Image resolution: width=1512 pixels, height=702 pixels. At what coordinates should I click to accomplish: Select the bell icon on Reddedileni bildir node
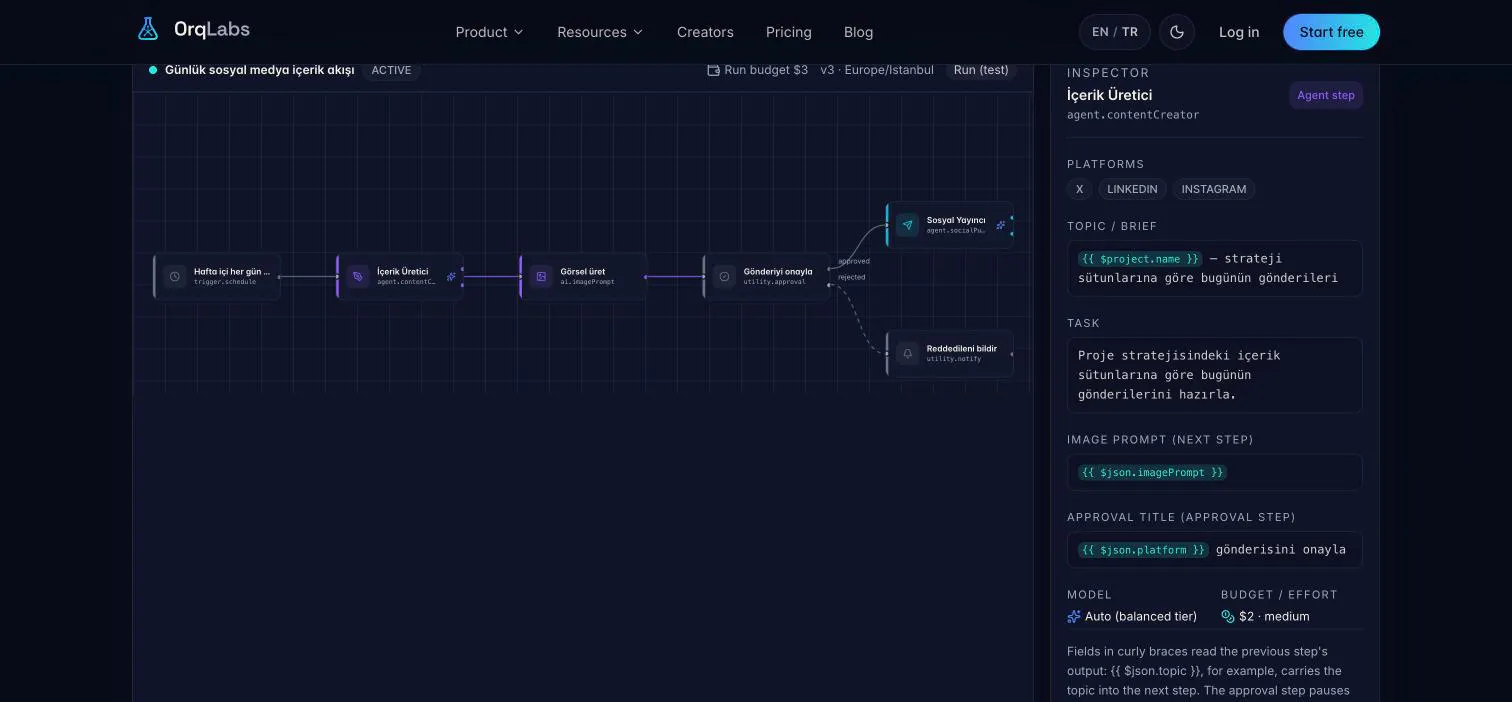[x=907, y=353]
